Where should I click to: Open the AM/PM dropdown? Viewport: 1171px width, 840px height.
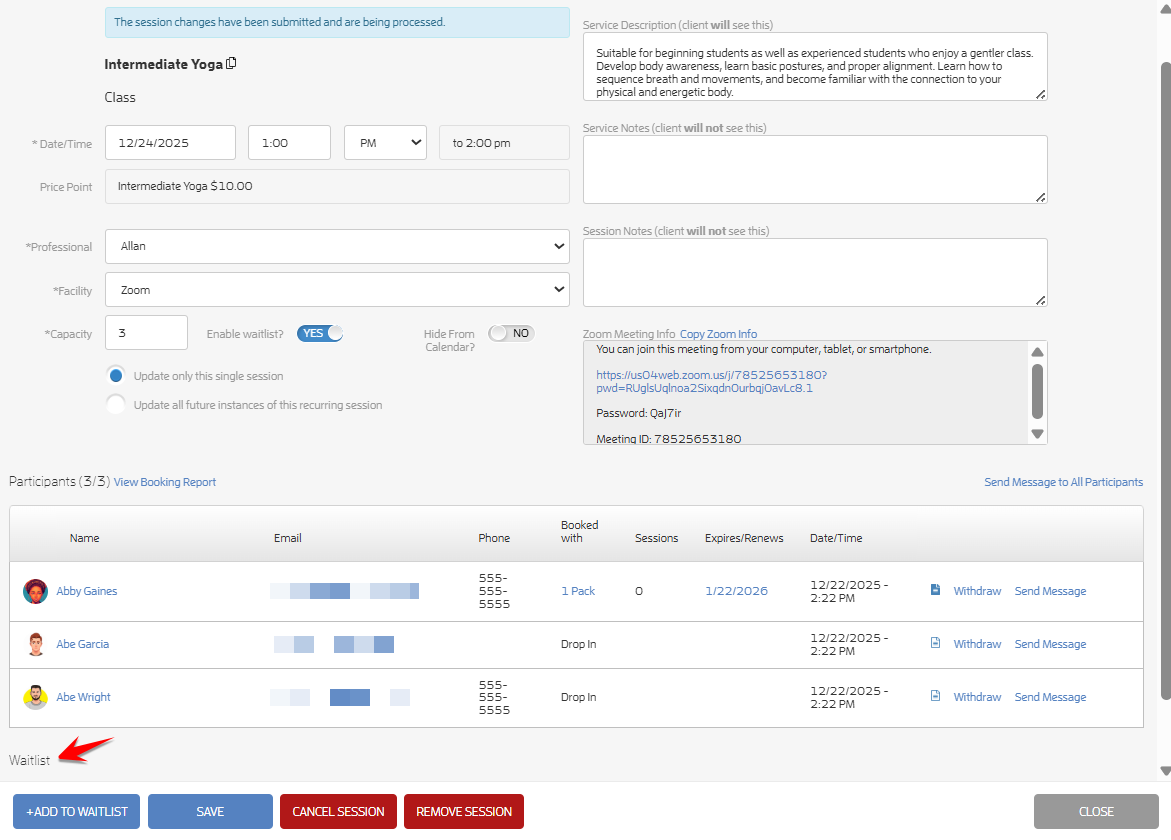pyautogui.click(x=385, y=143)
